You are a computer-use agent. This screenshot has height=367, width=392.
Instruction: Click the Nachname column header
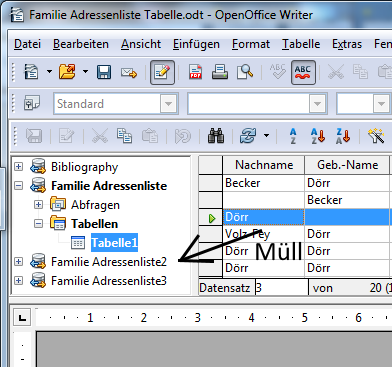[x=264, y=165]
